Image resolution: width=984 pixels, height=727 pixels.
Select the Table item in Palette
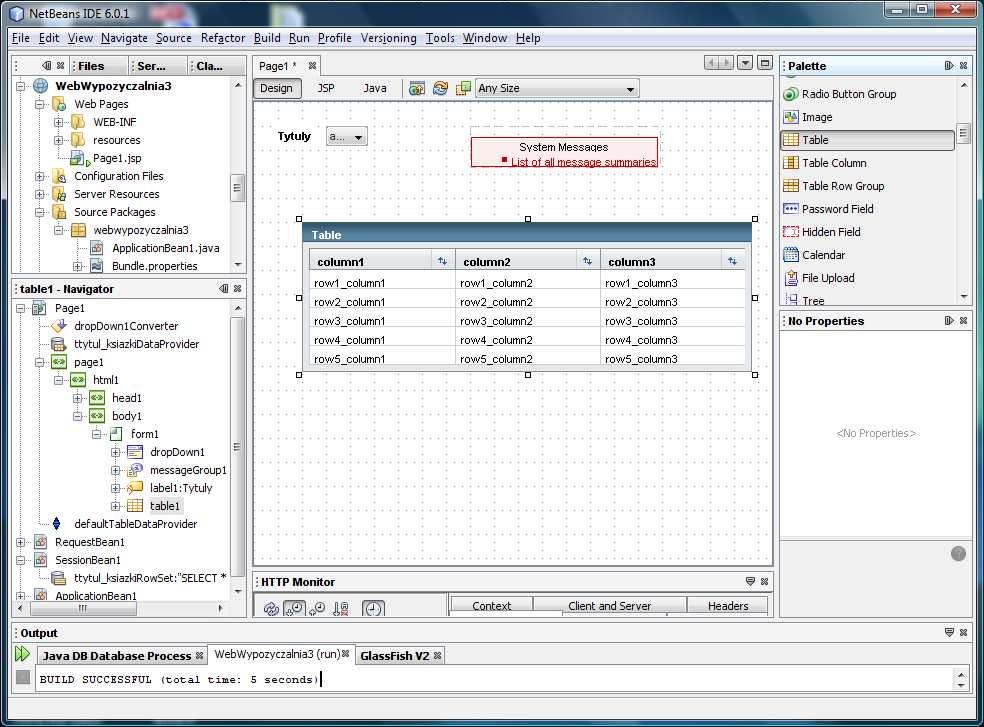(x=868, y=140)
